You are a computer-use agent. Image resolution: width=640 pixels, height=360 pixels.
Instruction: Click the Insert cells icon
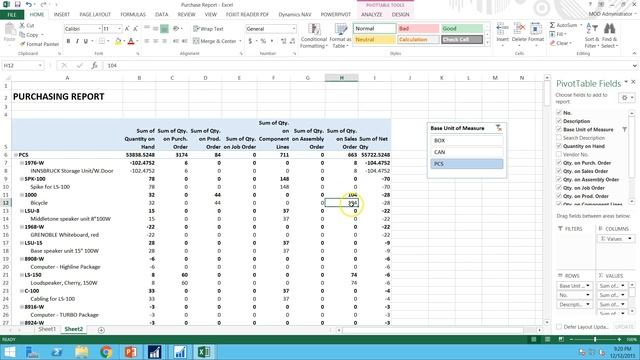pos(502,29)
